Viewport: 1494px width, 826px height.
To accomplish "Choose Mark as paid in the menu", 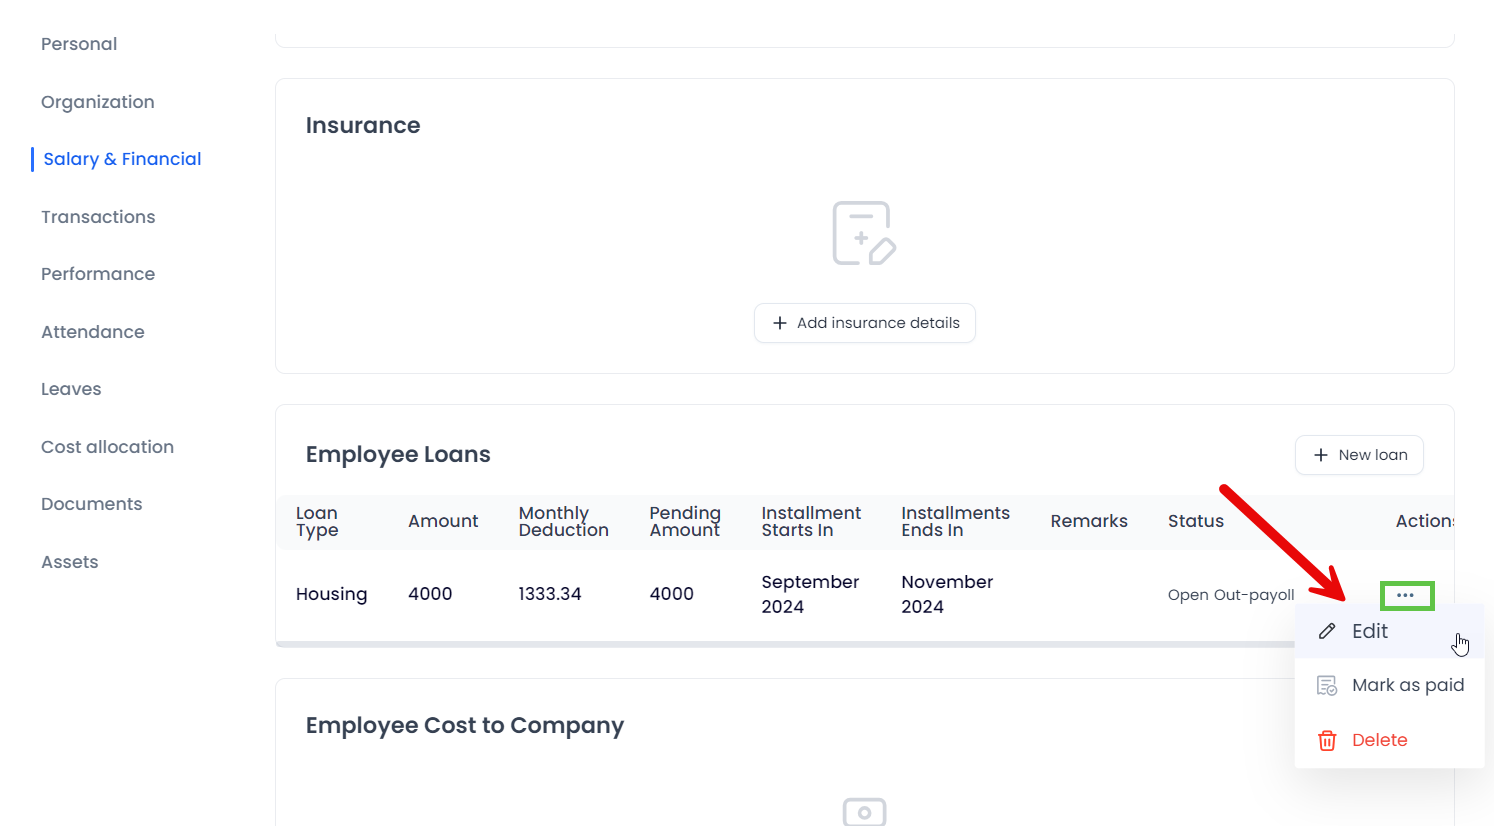I will [1407, 685].
